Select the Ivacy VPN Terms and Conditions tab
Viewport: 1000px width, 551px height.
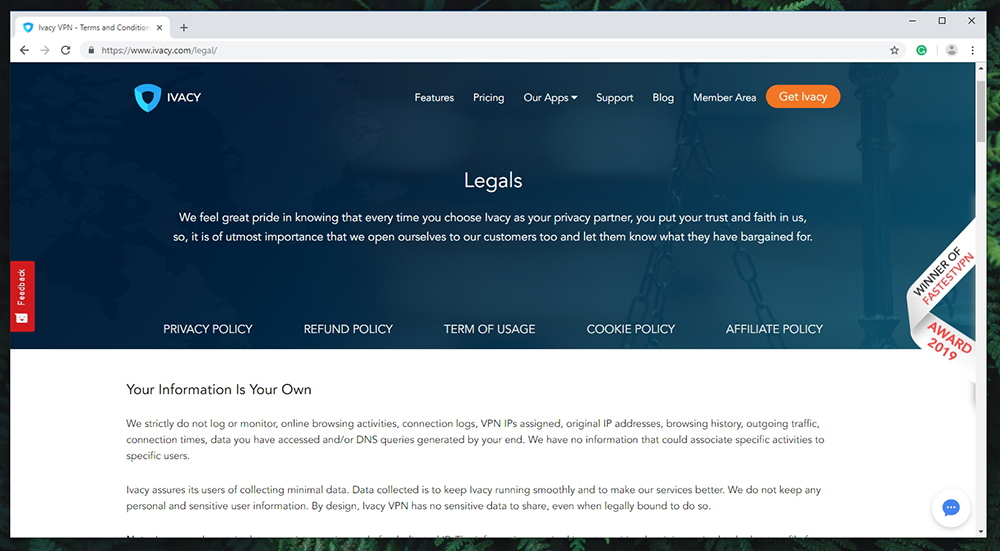click(x=92, y=27)
